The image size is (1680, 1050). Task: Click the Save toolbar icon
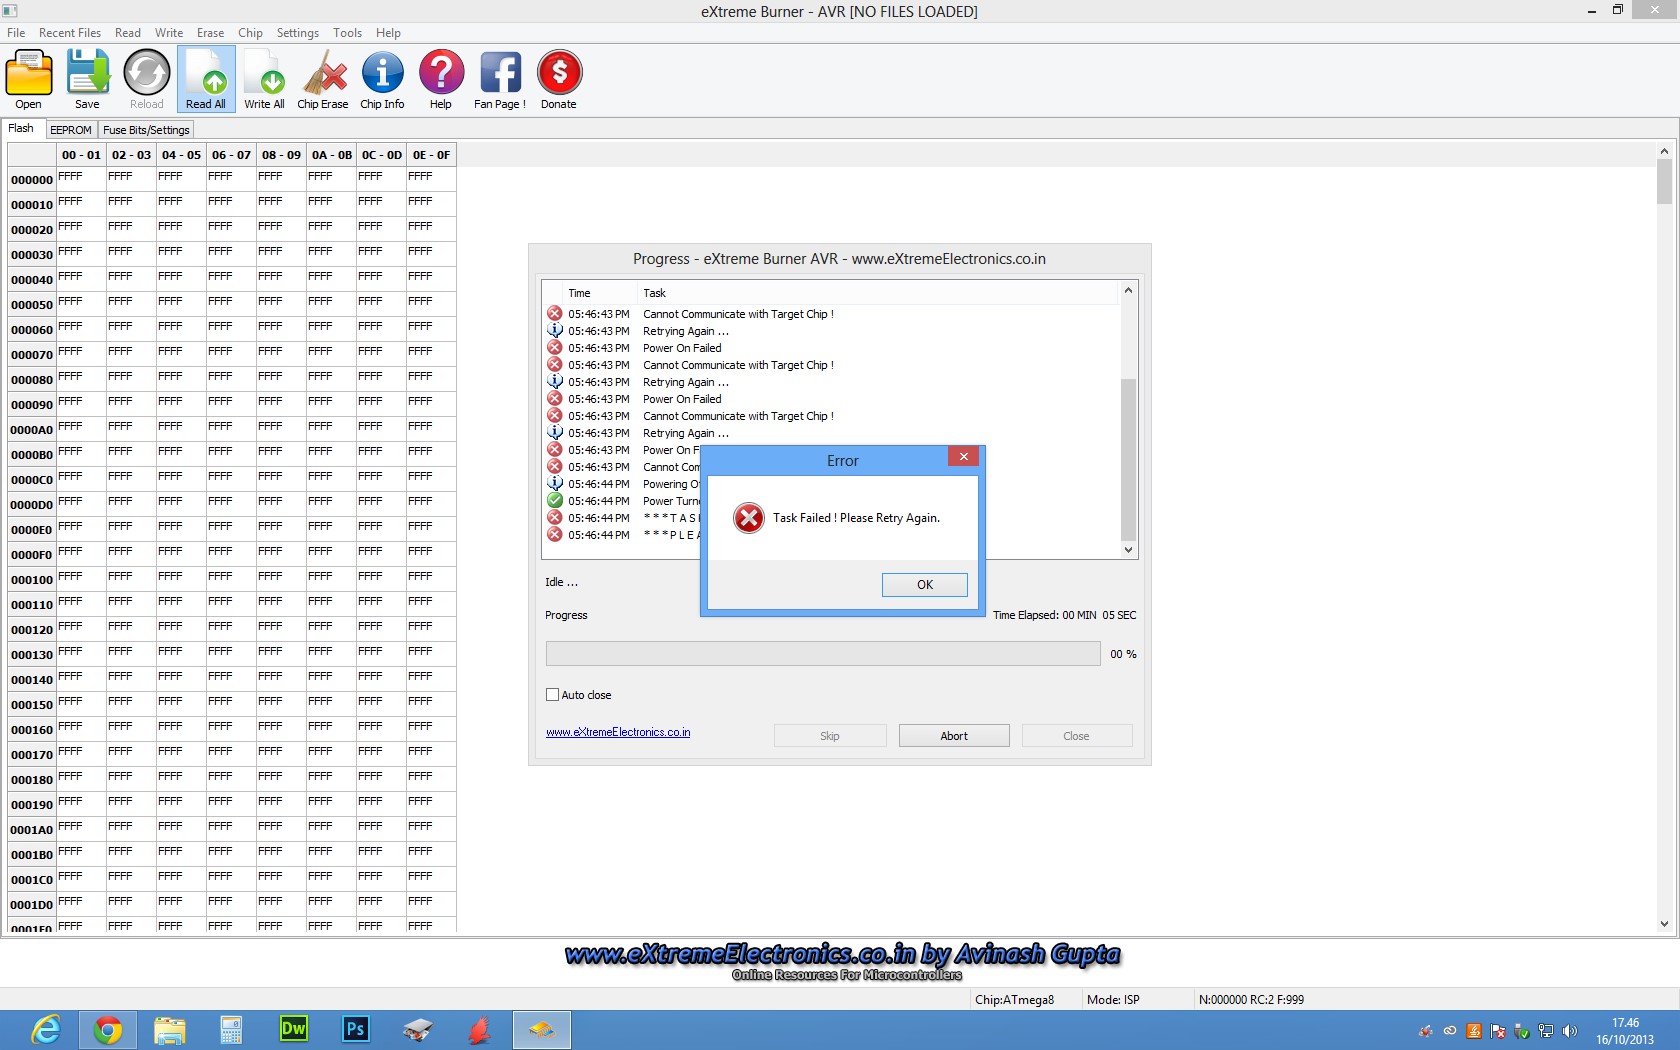[88, 79]
